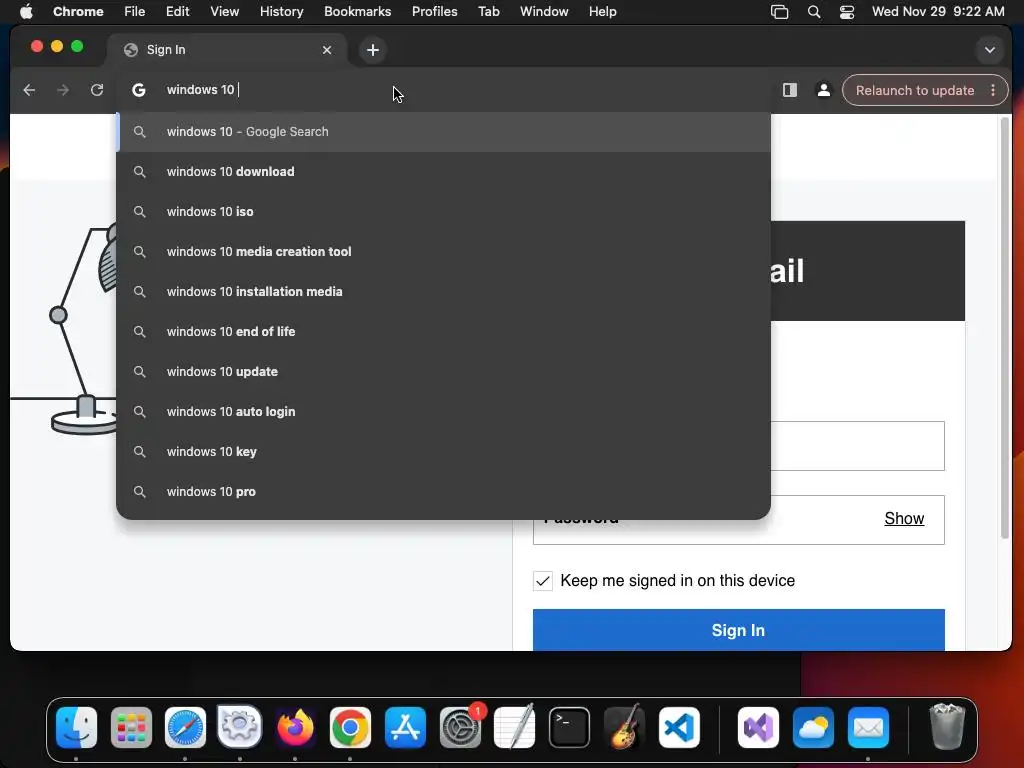Open Finder from the Dock
Image resolution: width=1024 pixels, height=768 pixels.
click(76, 727)
